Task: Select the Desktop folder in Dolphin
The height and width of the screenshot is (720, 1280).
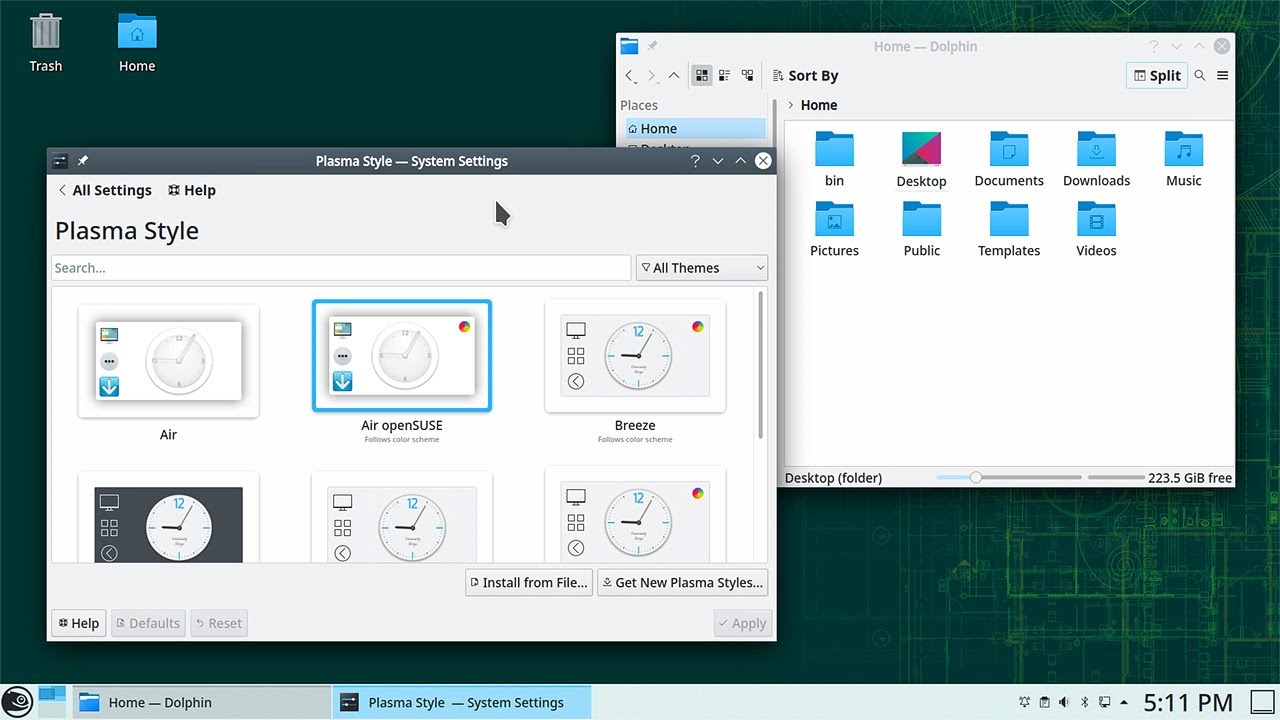Action: pyautogui.click(x=921, y=160)
